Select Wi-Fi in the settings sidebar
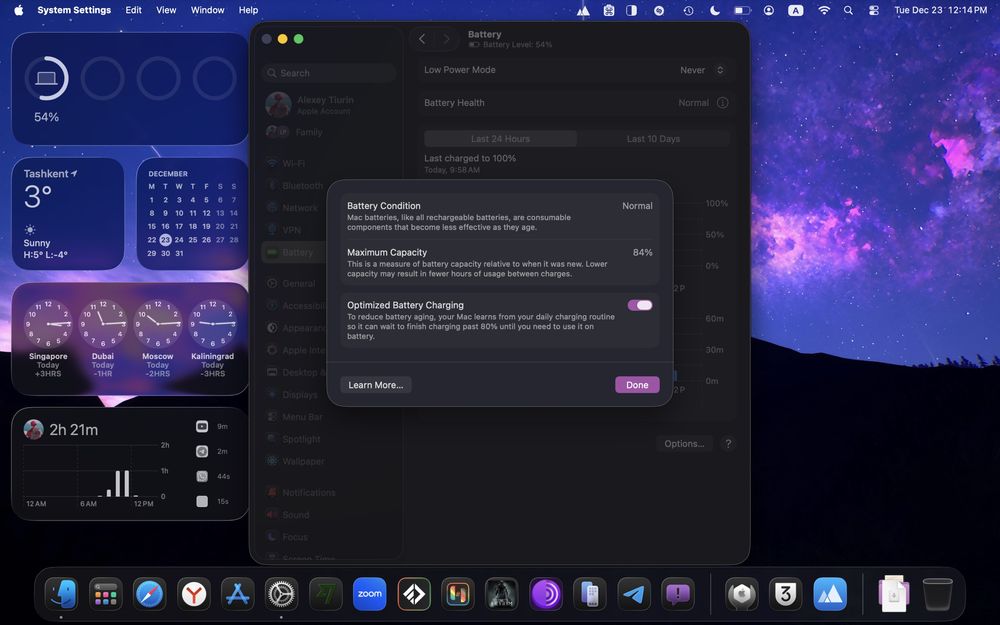The width and height of the screenshot is (1000, 625). [x=330, y=163]
